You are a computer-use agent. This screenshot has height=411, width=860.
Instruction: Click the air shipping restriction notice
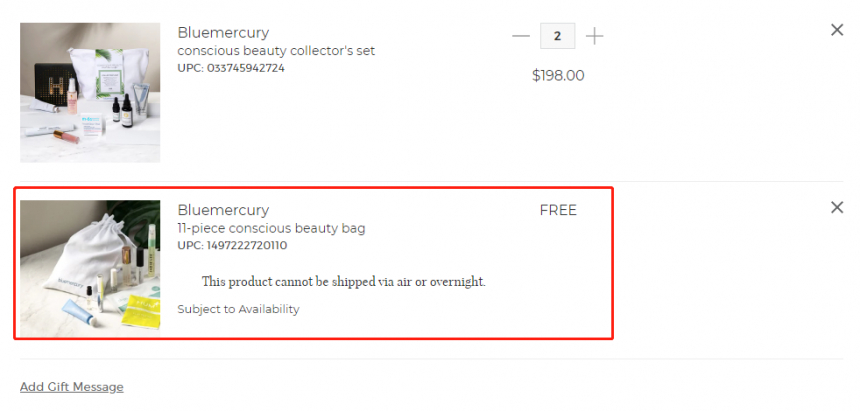(343, 282)
